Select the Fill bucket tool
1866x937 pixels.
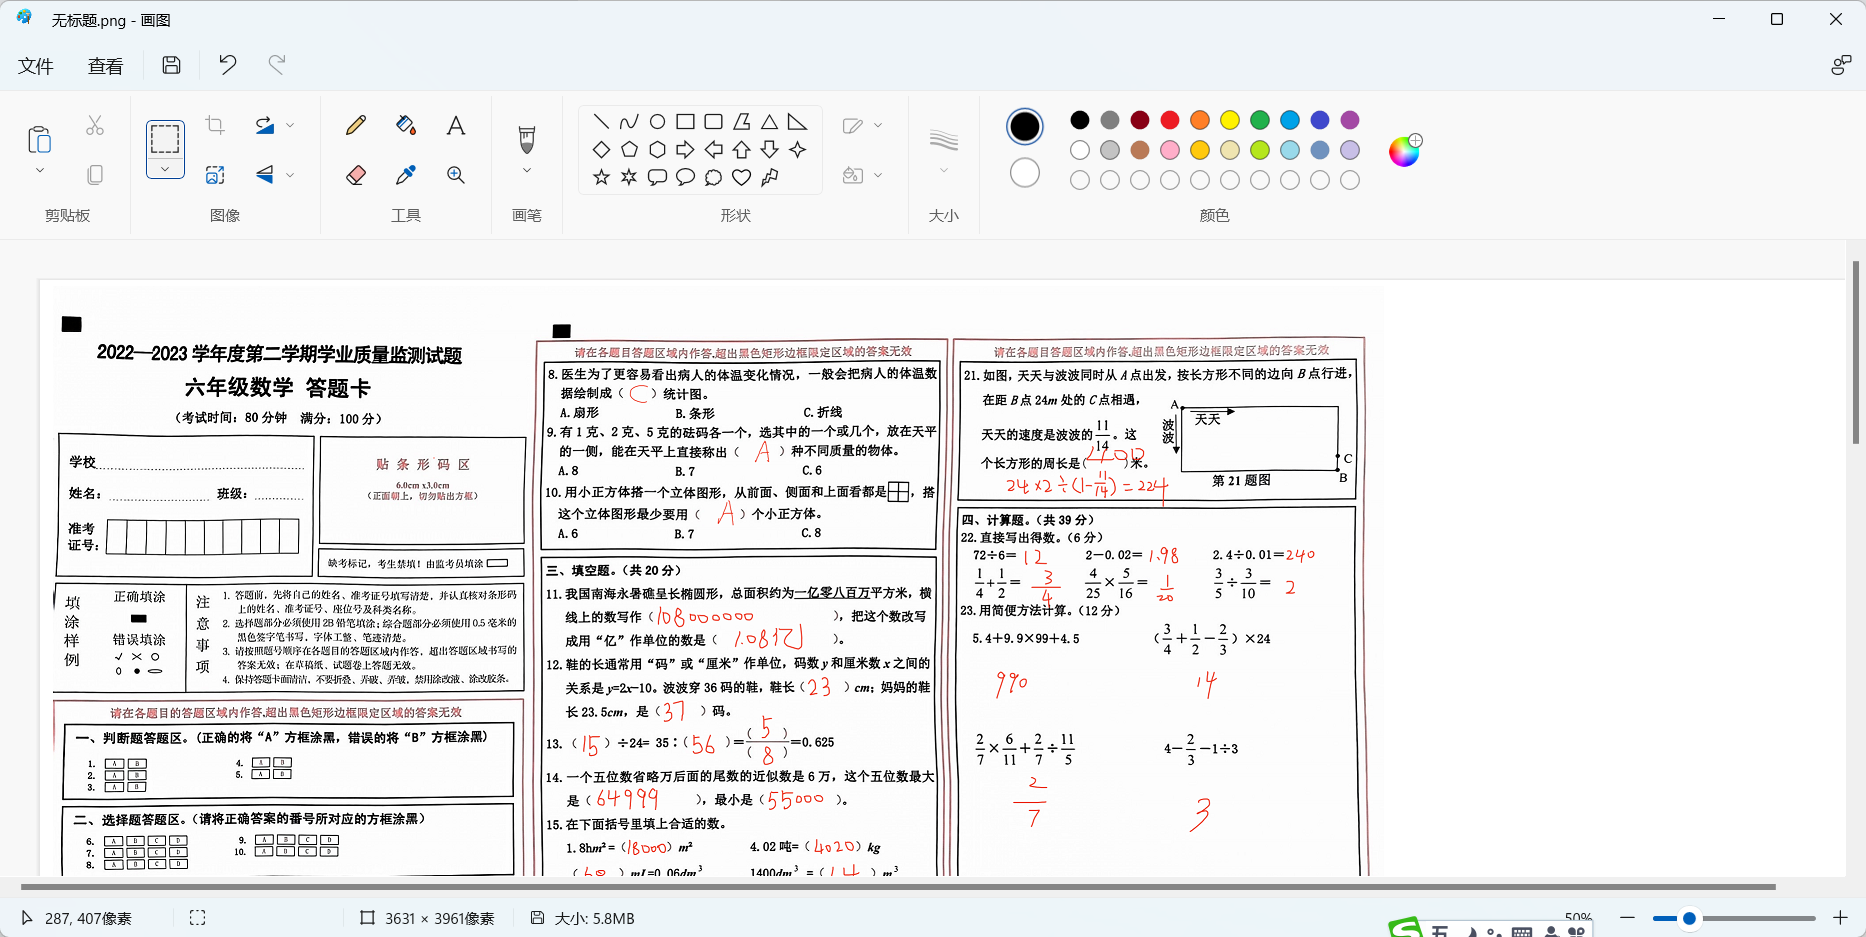coord(405,125)
